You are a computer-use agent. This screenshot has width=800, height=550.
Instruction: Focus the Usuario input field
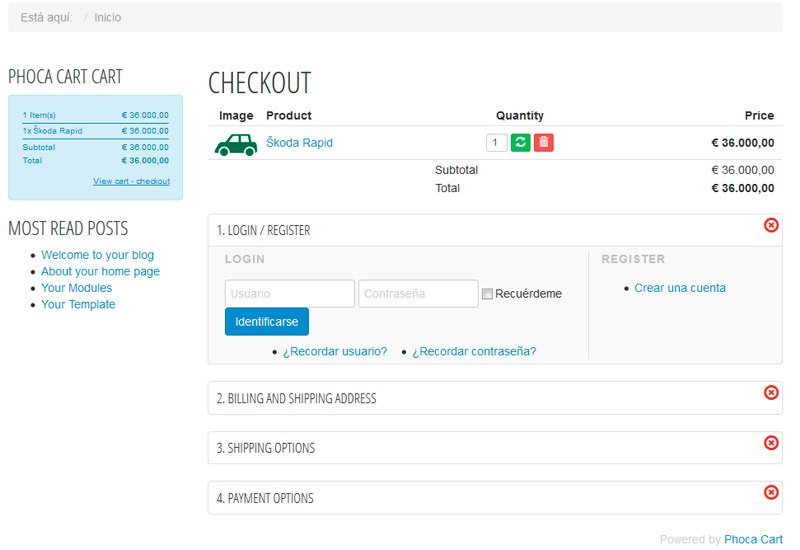pos(290,293)
